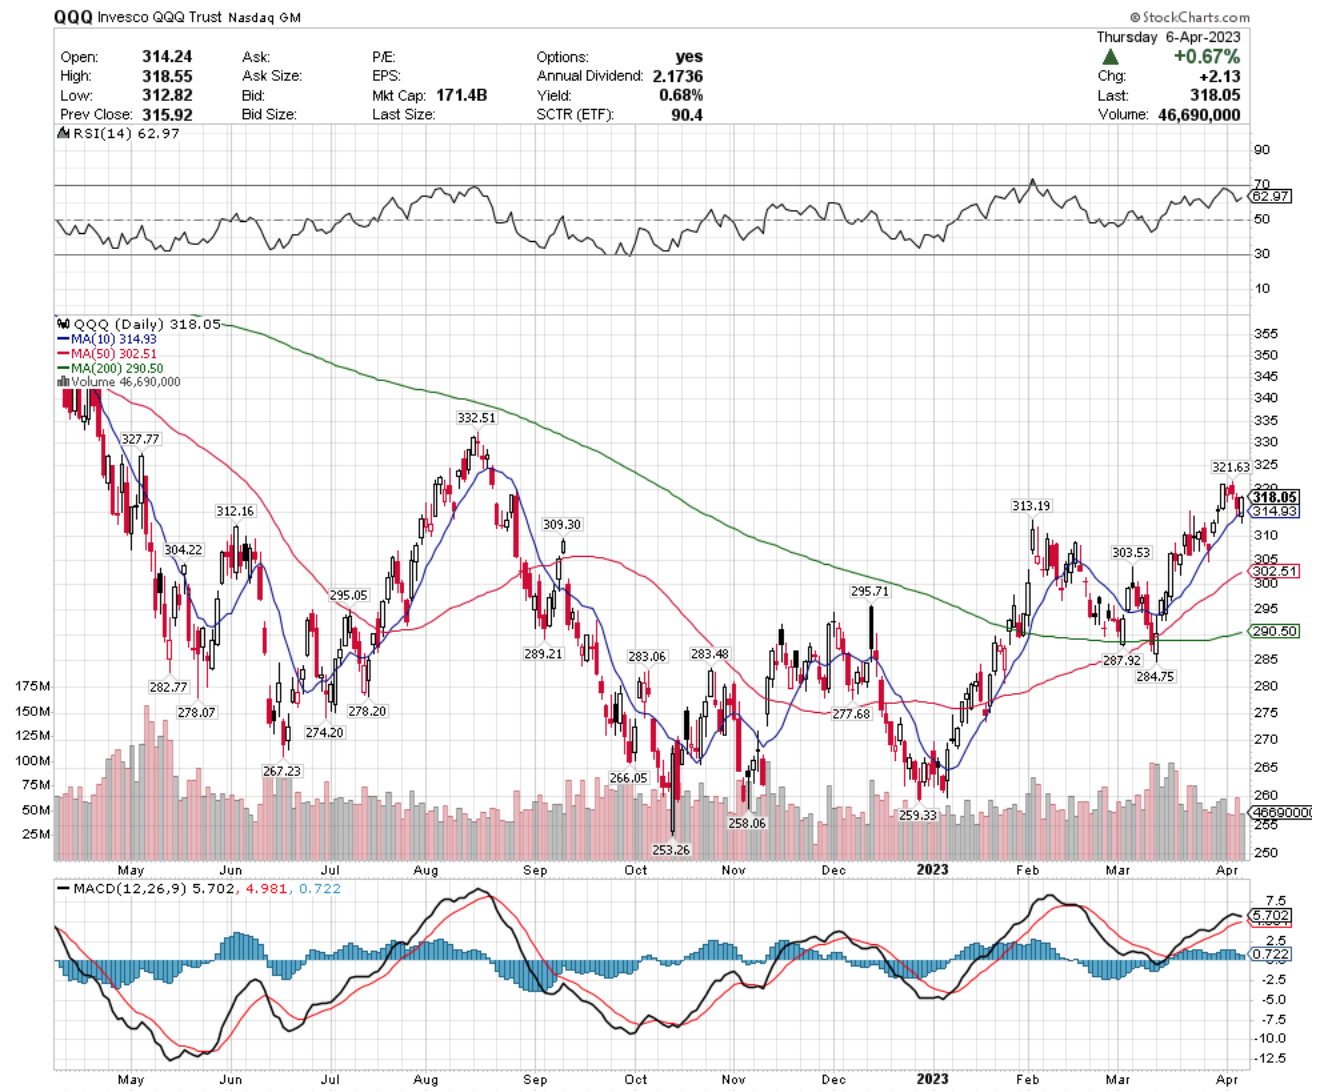This screenshot has width=1328, height=1092.
Task: Click the 282.77 price label
Action: pyautogui.click(x=168, y=687)
